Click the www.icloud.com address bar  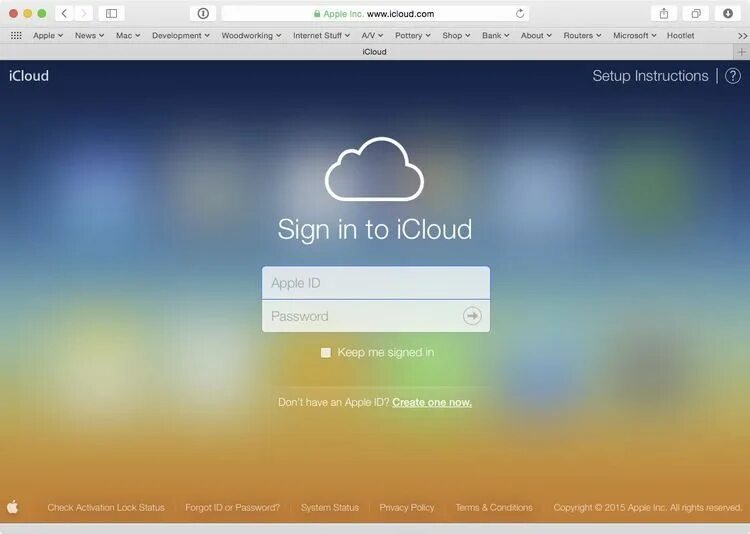tap(375, 14)
